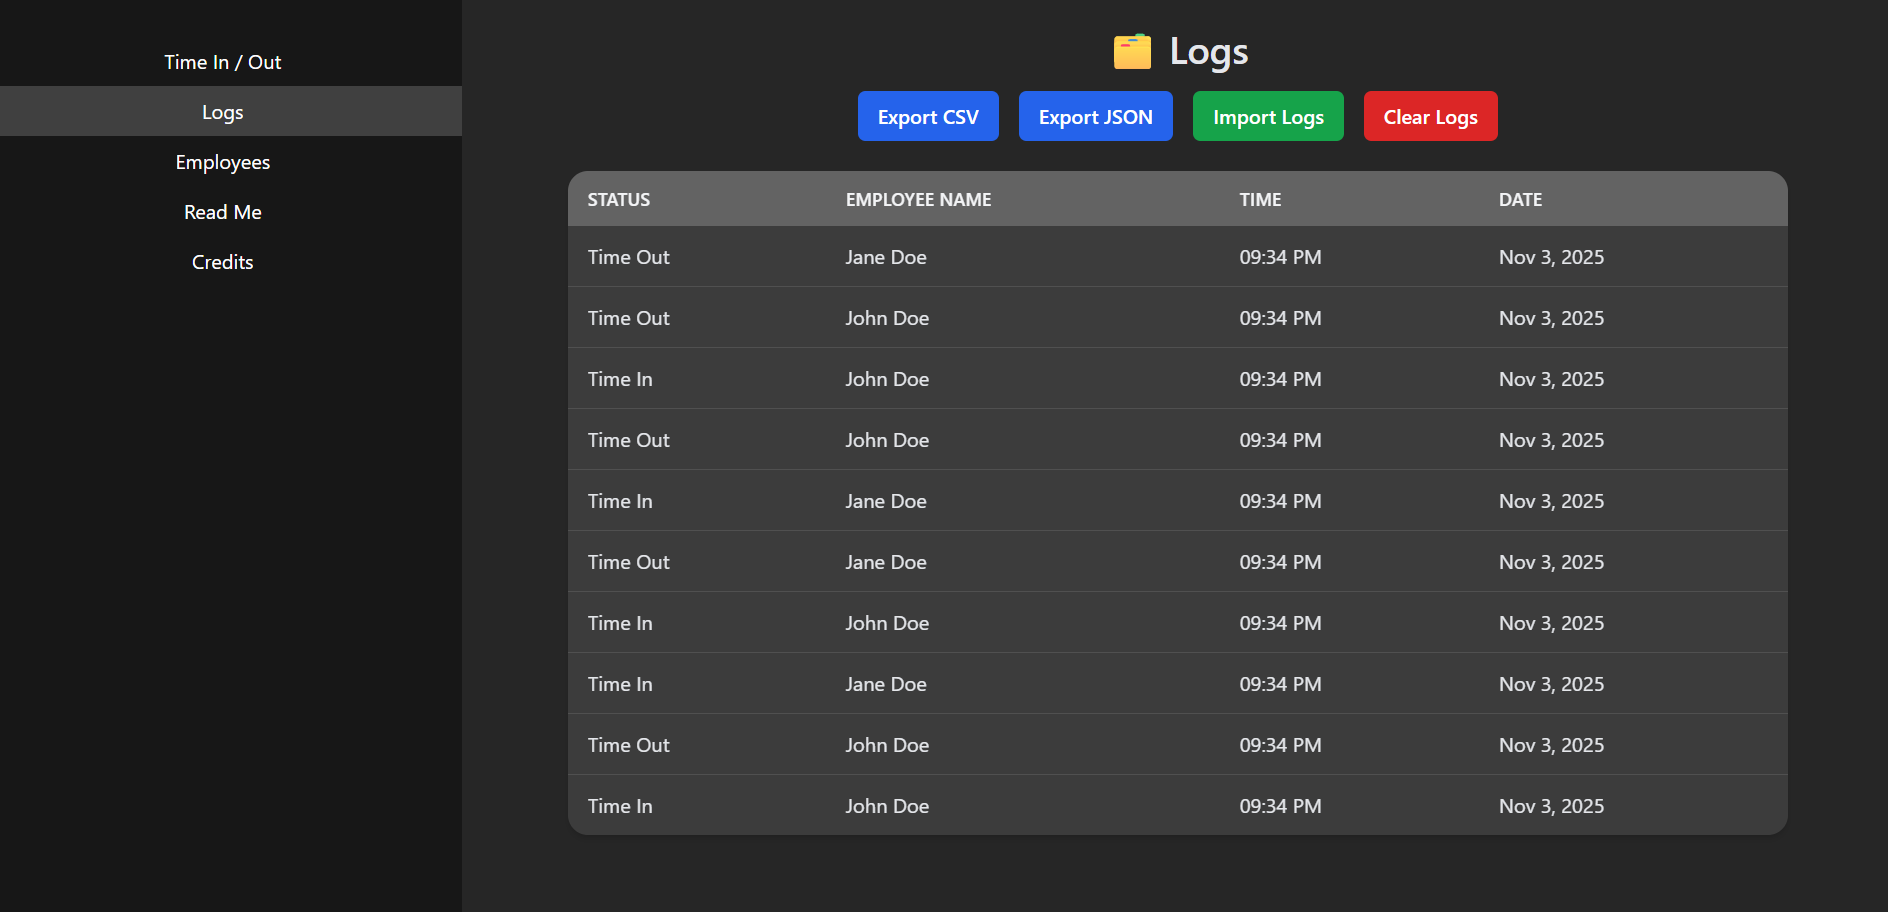
Task: Open the Export CSV function
Action: tap(927, 116)
